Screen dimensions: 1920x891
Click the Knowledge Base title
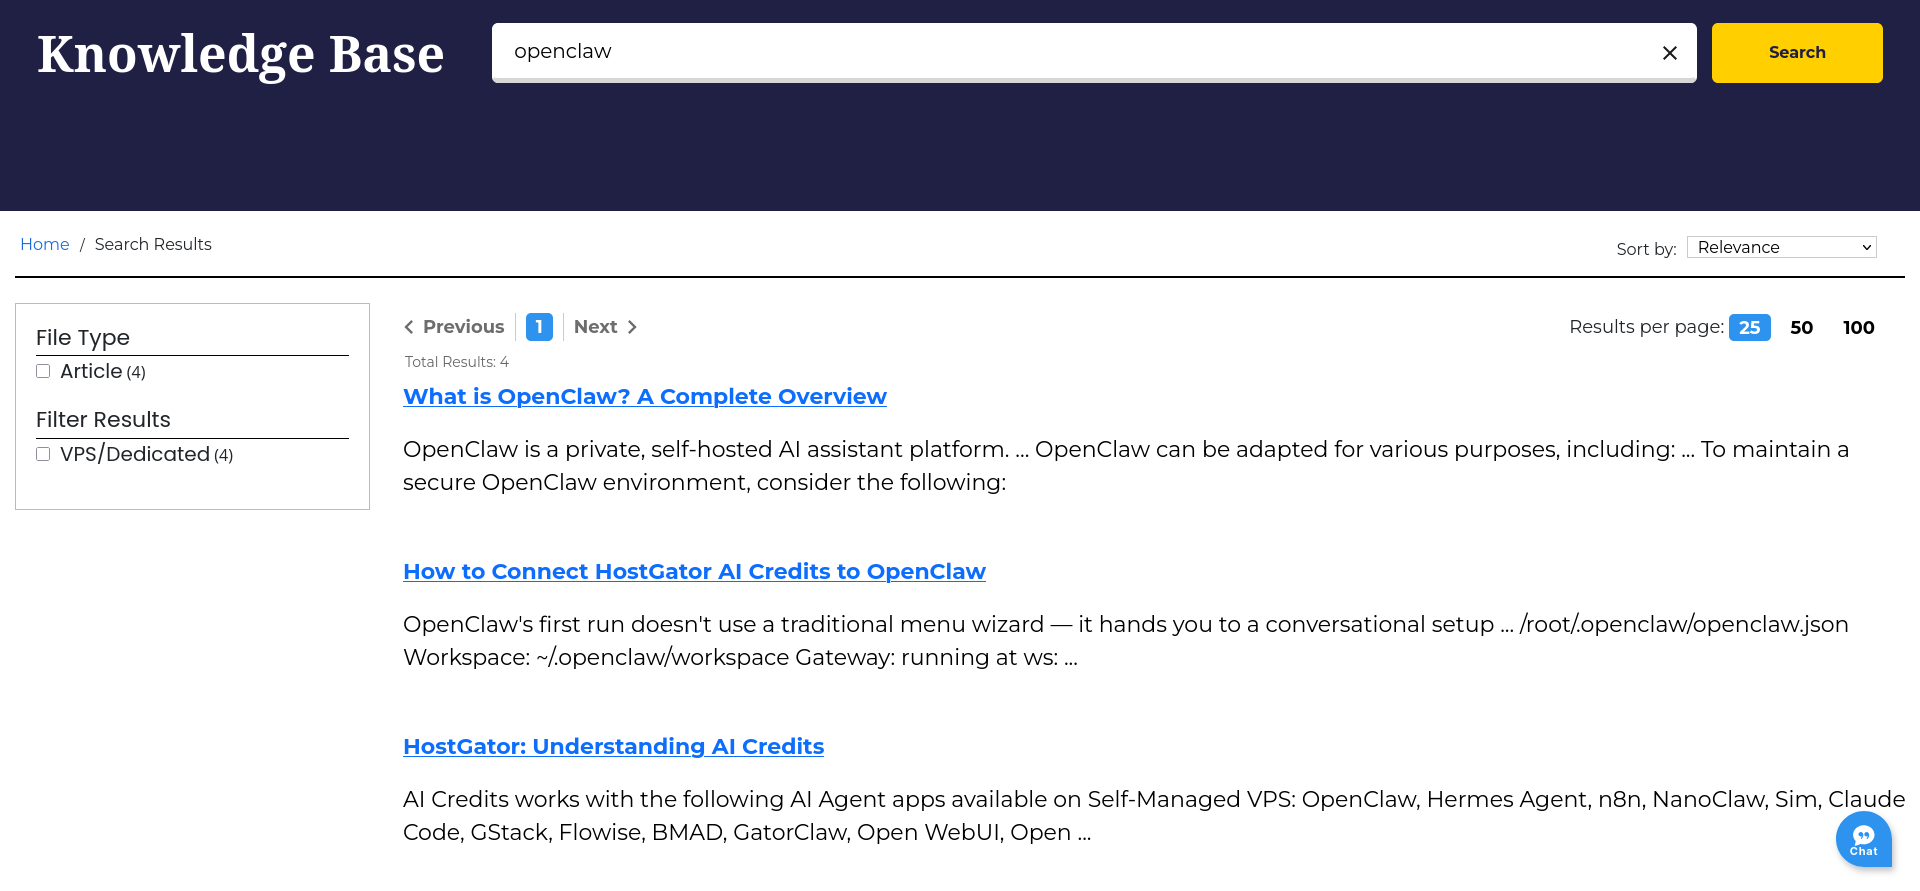coord(241,53)
